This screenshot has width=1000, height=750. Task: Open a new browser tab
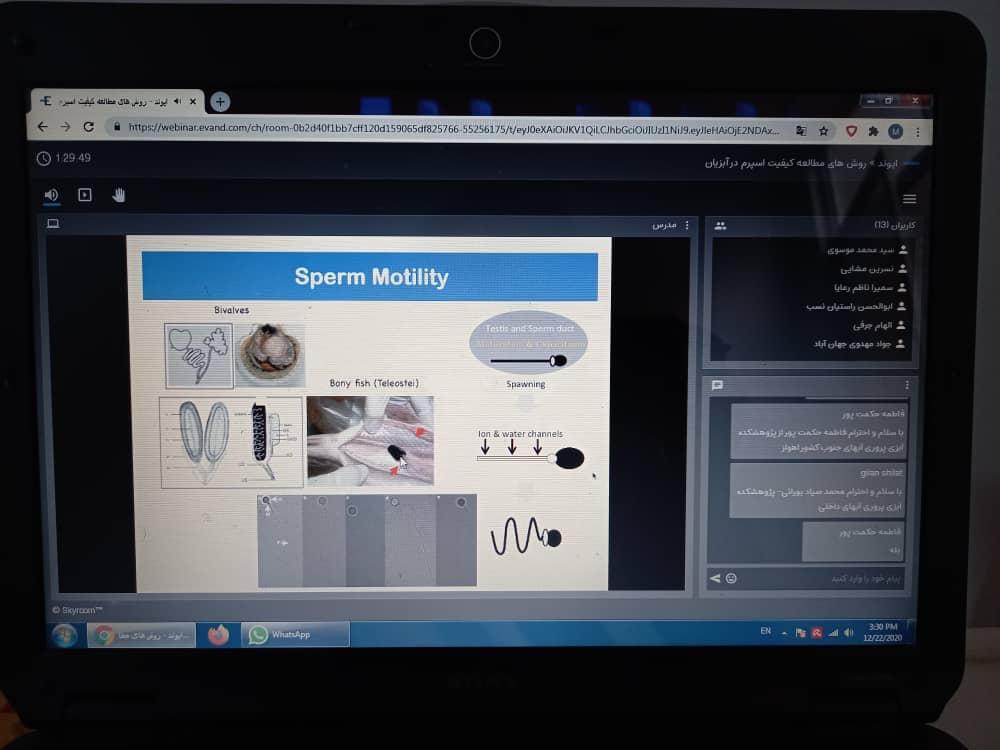coord(221,101)
